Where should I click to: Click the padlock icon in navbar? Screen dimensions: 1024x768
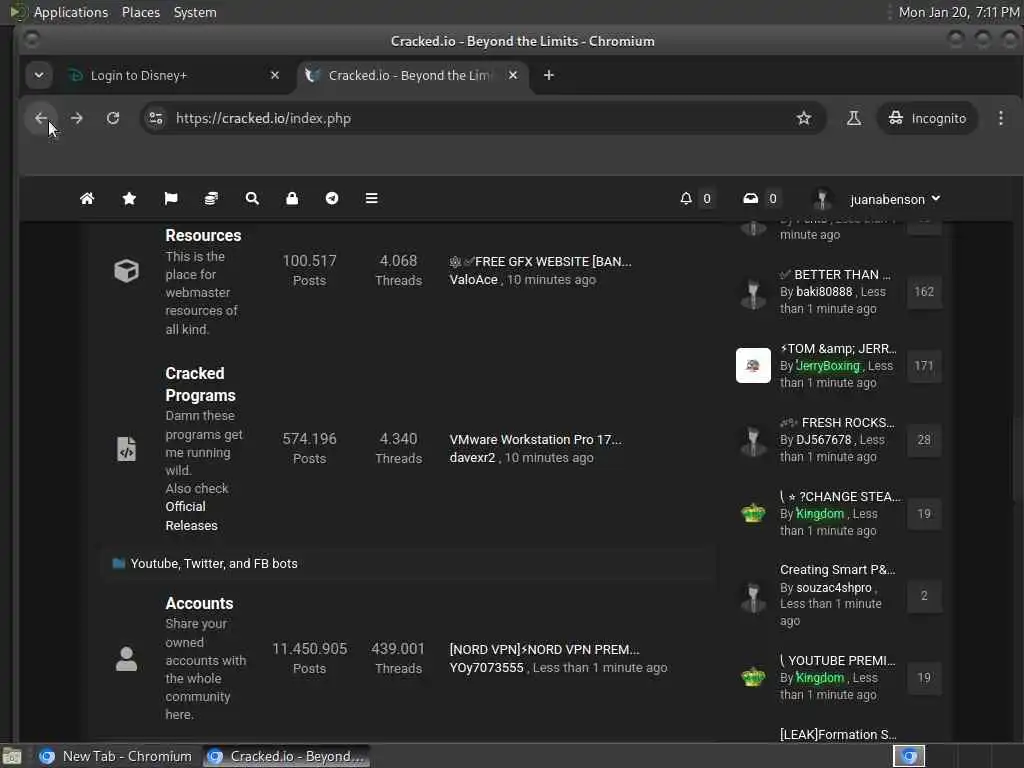pyautogui.click(x=292, y=199)
